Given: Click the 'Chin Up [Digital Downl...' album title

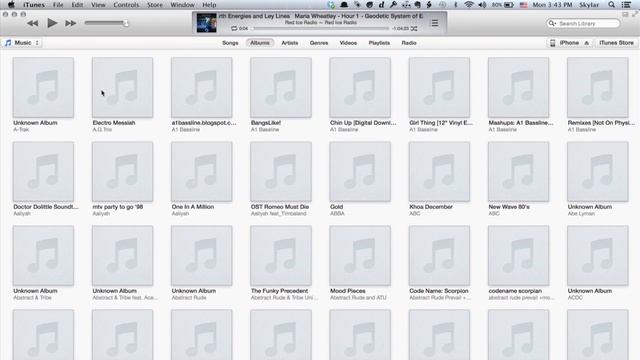Looking at the screenshot, I should pos(363,123).
